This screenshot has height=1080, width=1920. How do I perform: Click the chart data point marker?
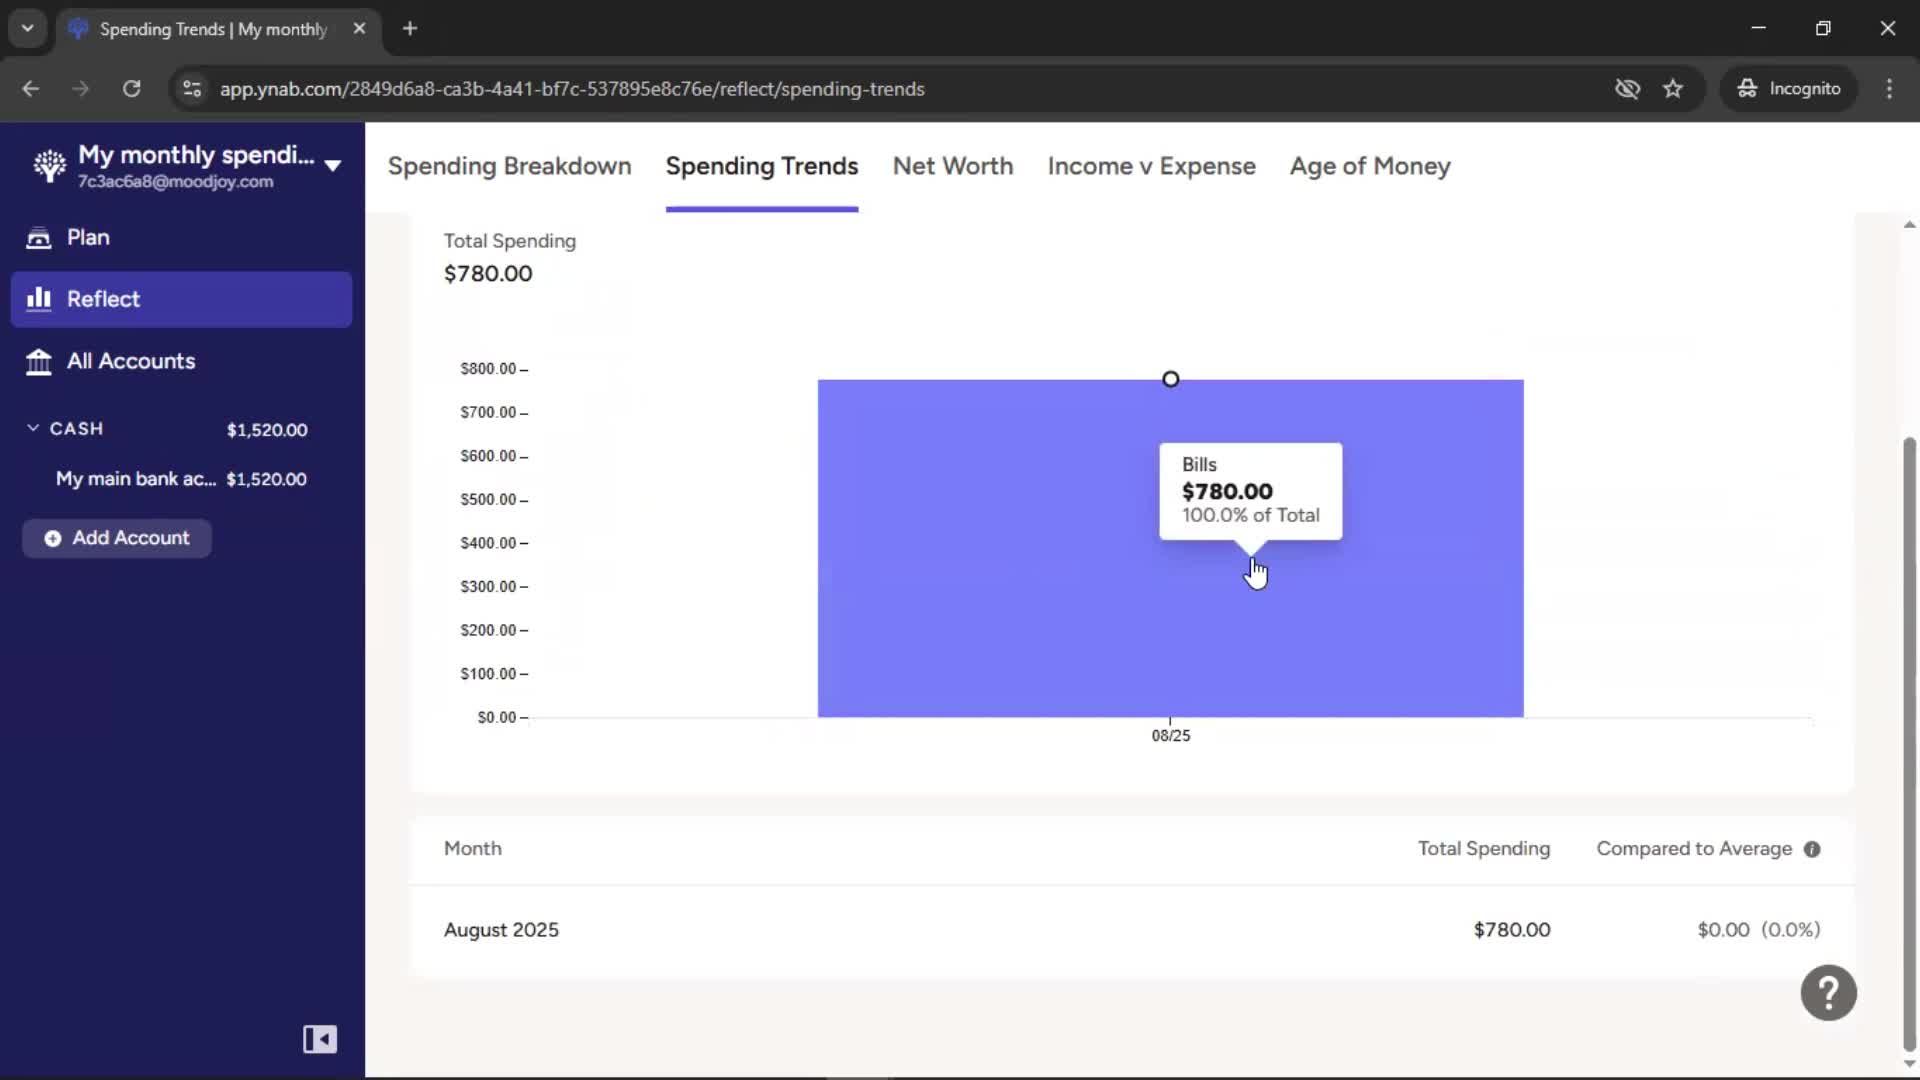coord(1171,379)
